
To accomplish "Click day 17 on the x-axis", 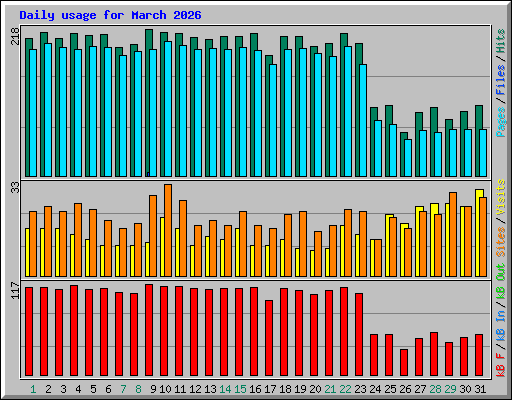I will (x=270, y=389).
